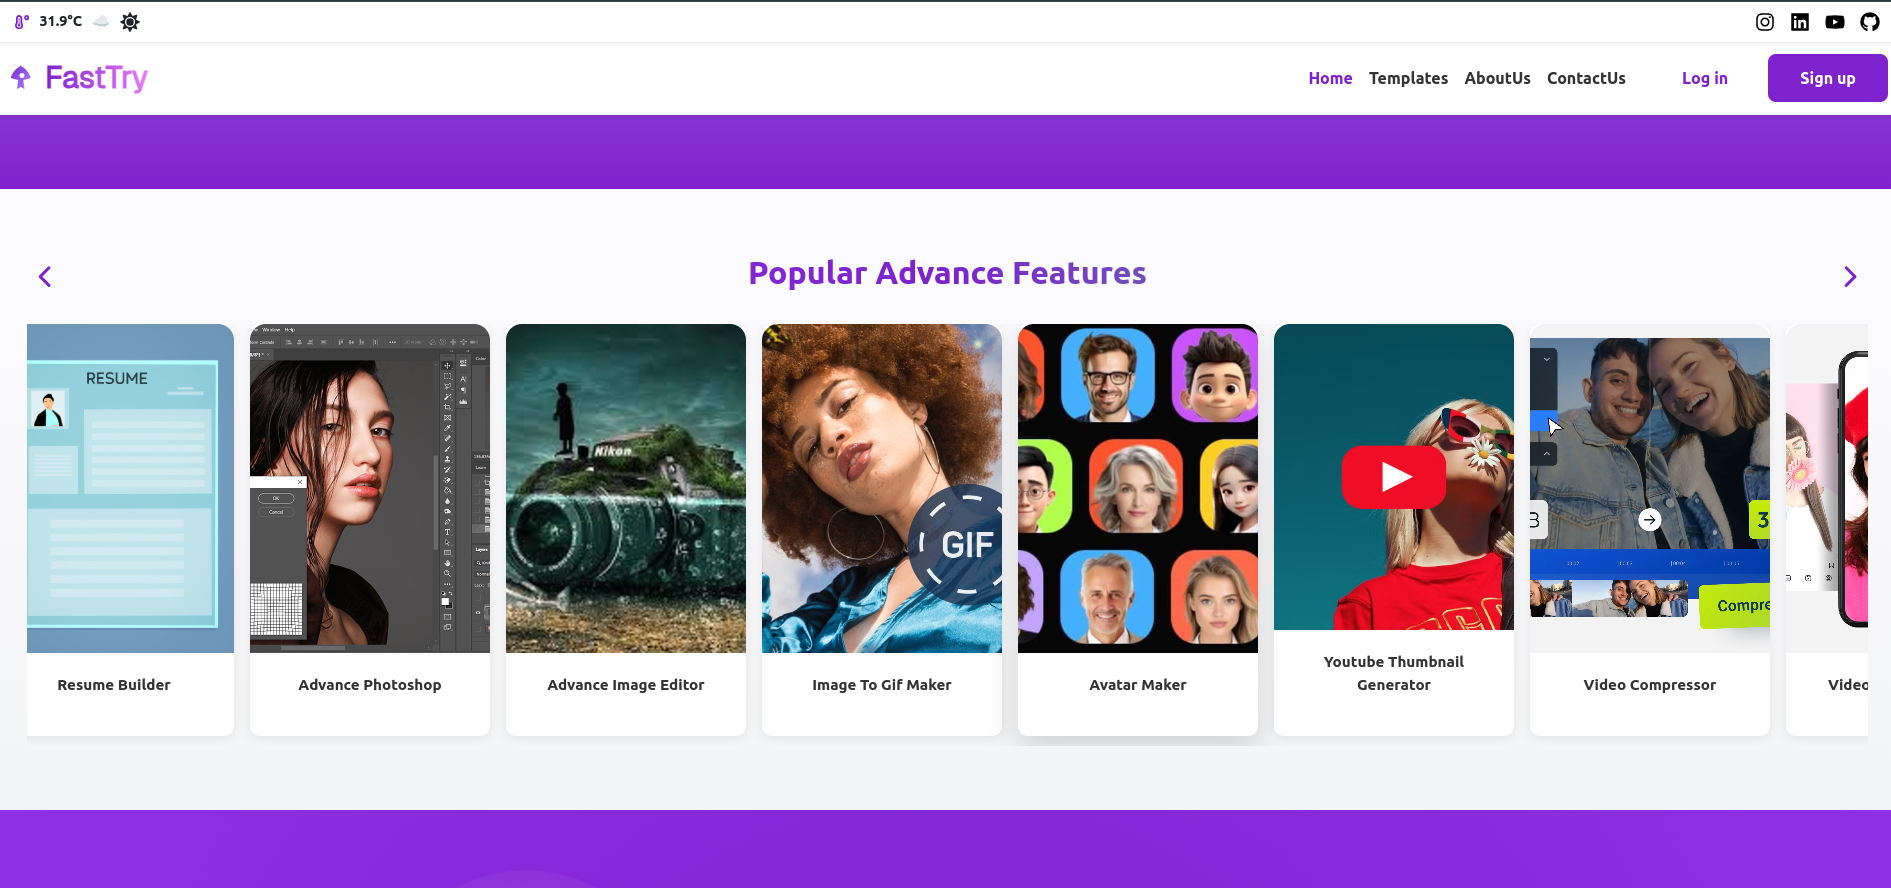1891x888 pixels.
Task: Toggle the sun theme switch icon
Action: tap(130, 22)
